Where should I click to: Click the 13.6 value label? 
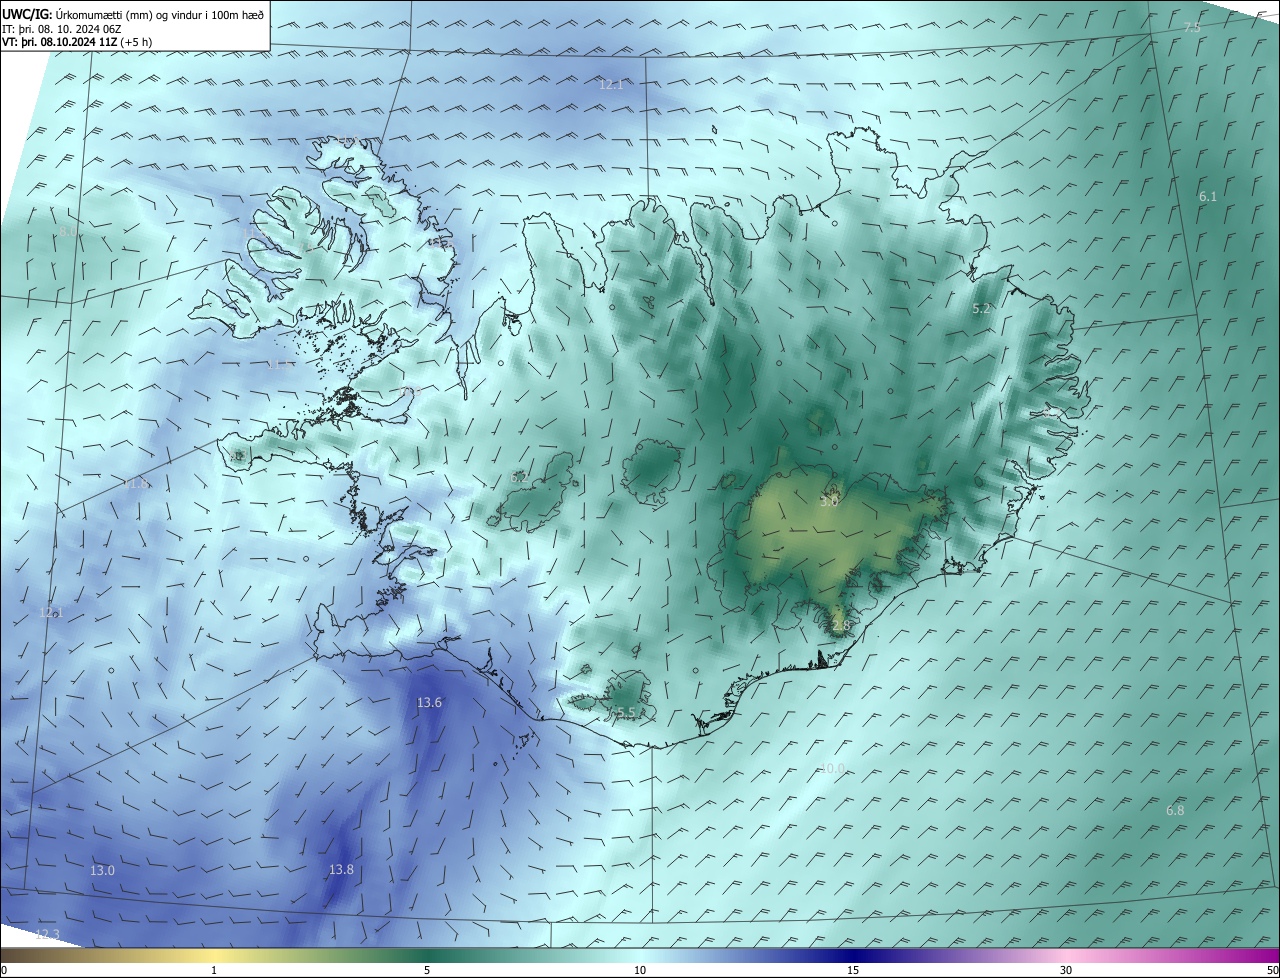[429, 703]
